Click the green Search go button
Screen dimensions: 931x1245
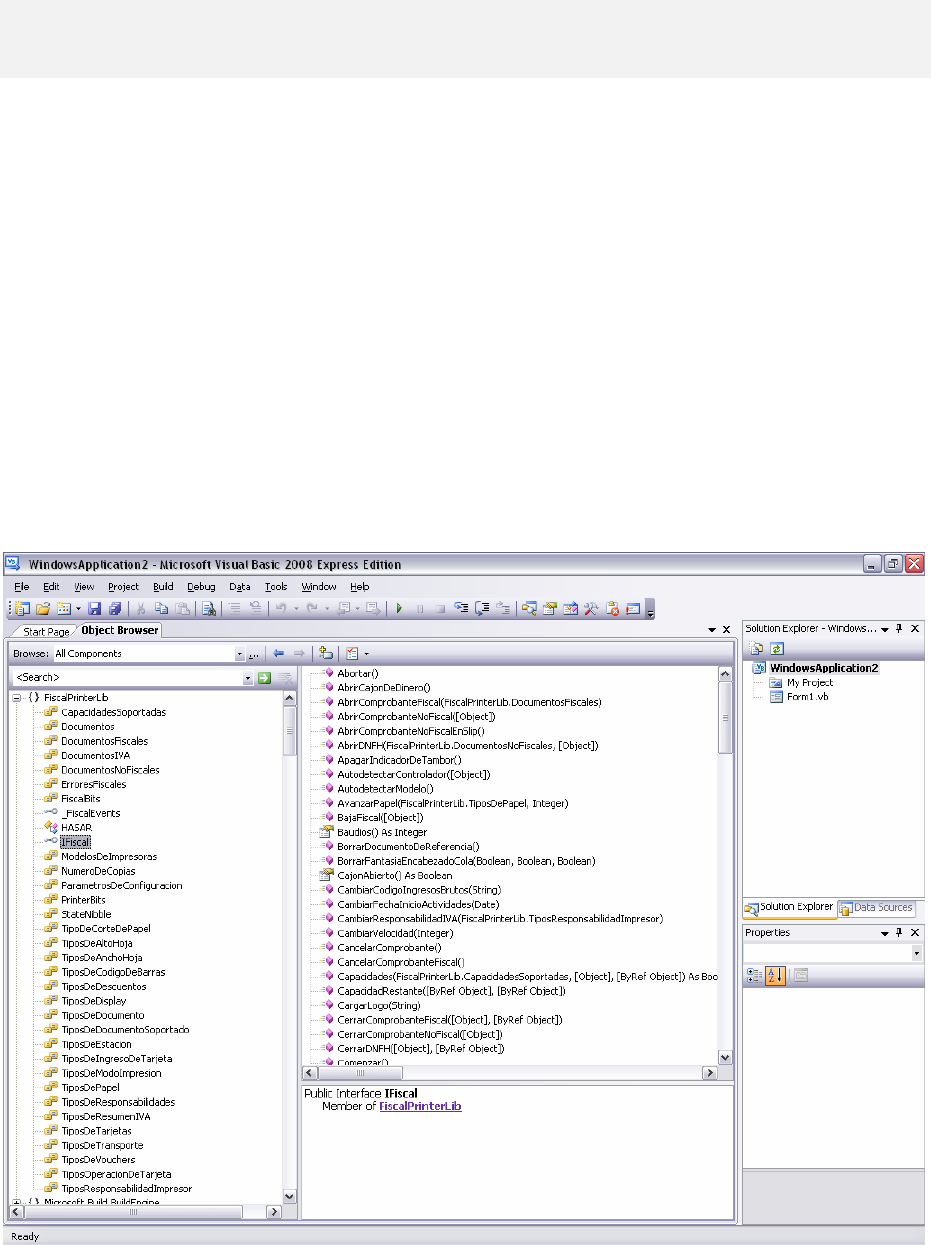pyautogui.click(x=265, y=678)
